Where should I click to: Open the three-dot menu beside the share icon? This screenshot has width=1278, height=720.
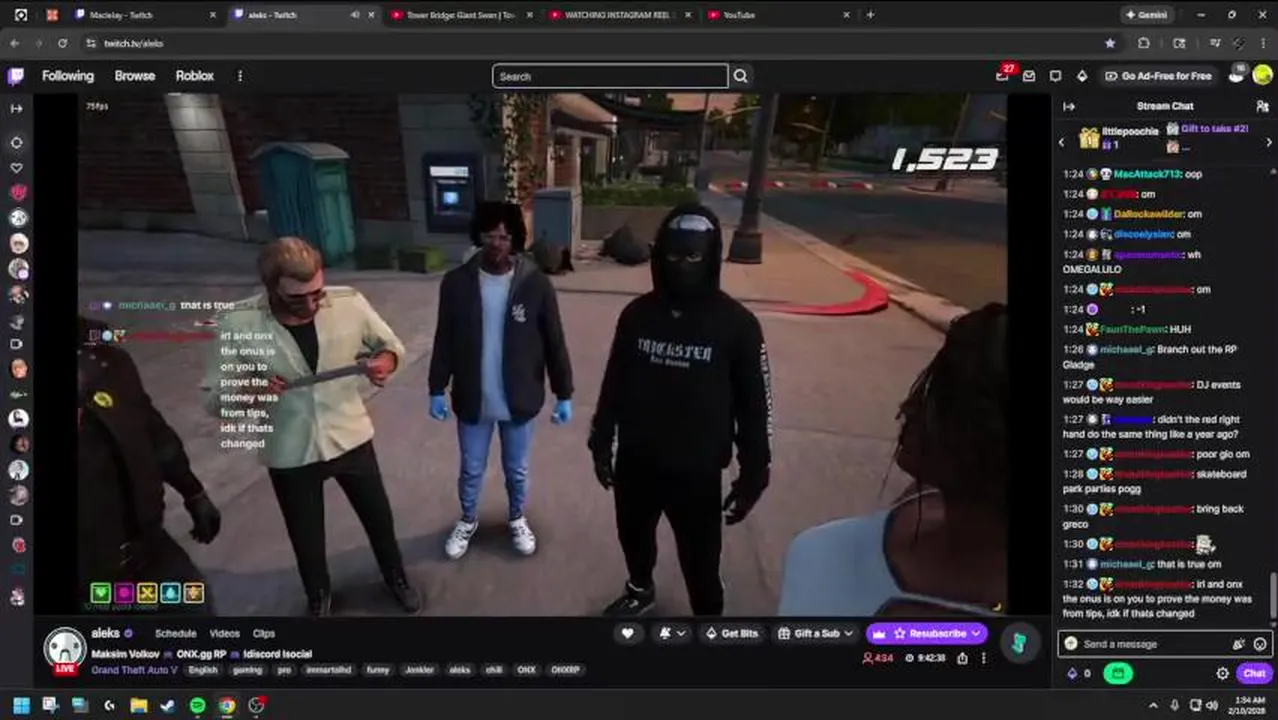coord(984,658)
